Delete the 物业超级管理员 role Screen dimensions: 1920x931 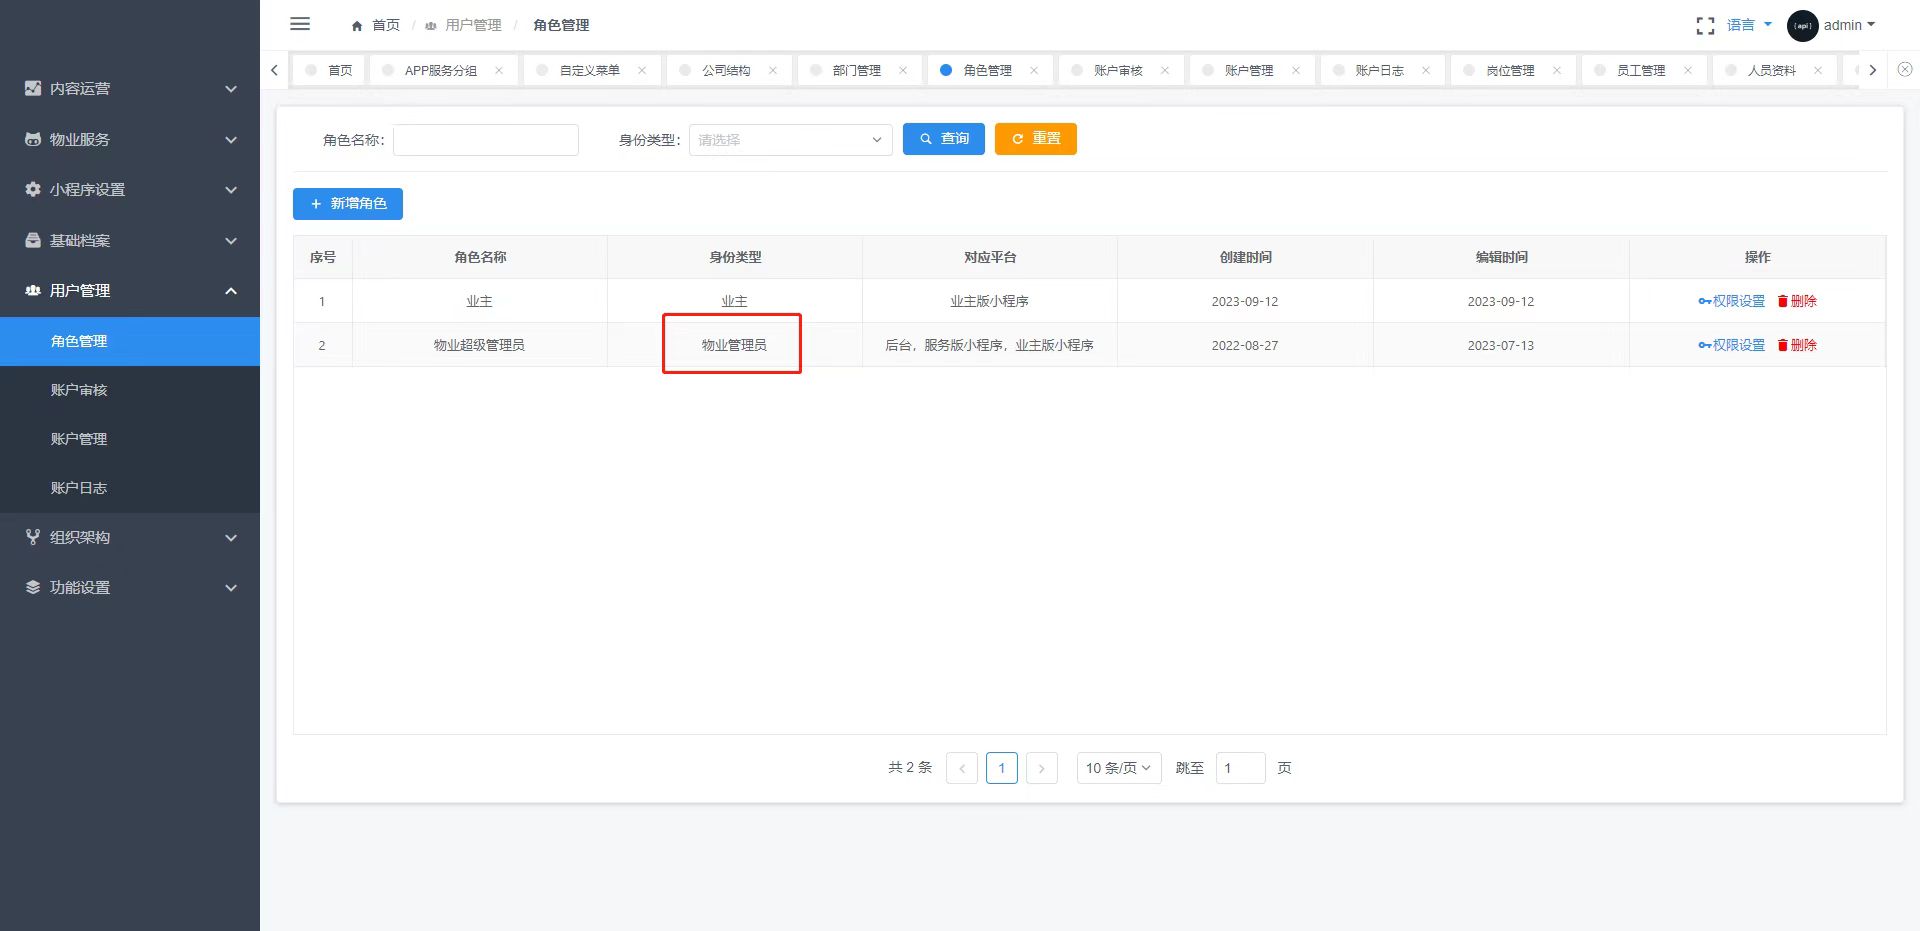point(1797,345)
